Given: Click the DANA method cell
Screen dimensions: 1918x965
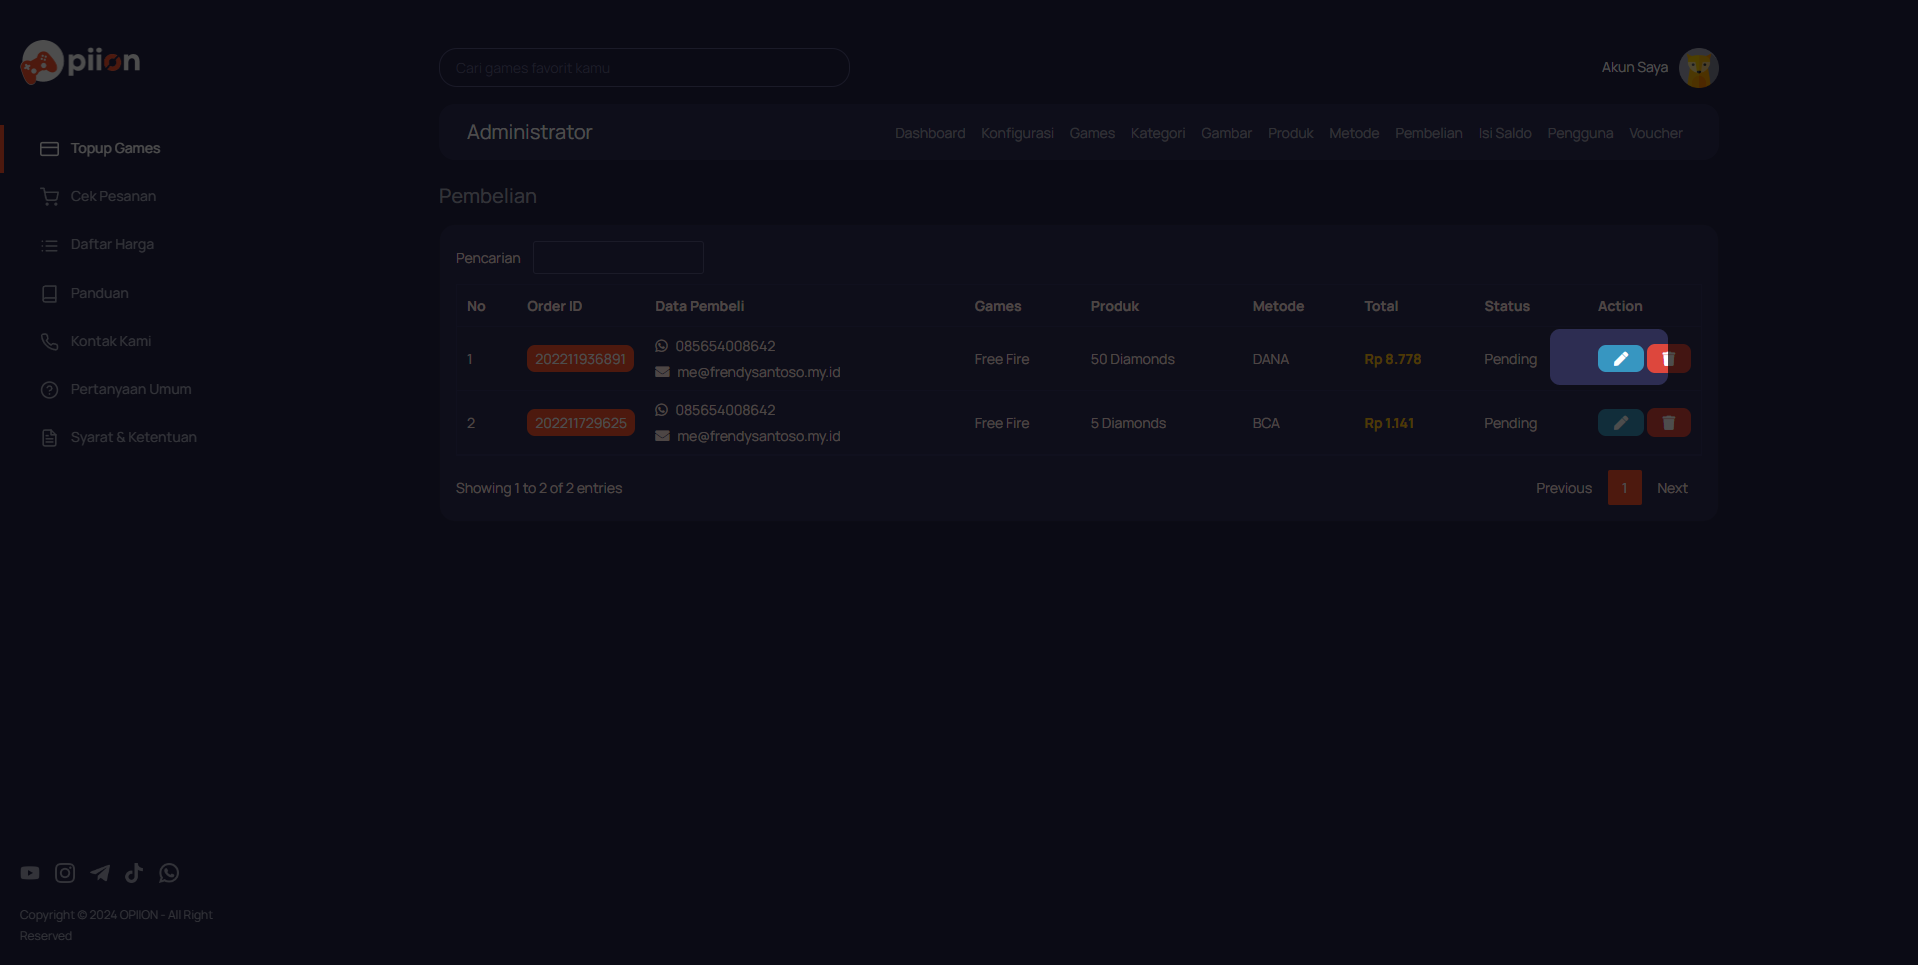Looking at the screenshot, I should [x=1270, y=359].
